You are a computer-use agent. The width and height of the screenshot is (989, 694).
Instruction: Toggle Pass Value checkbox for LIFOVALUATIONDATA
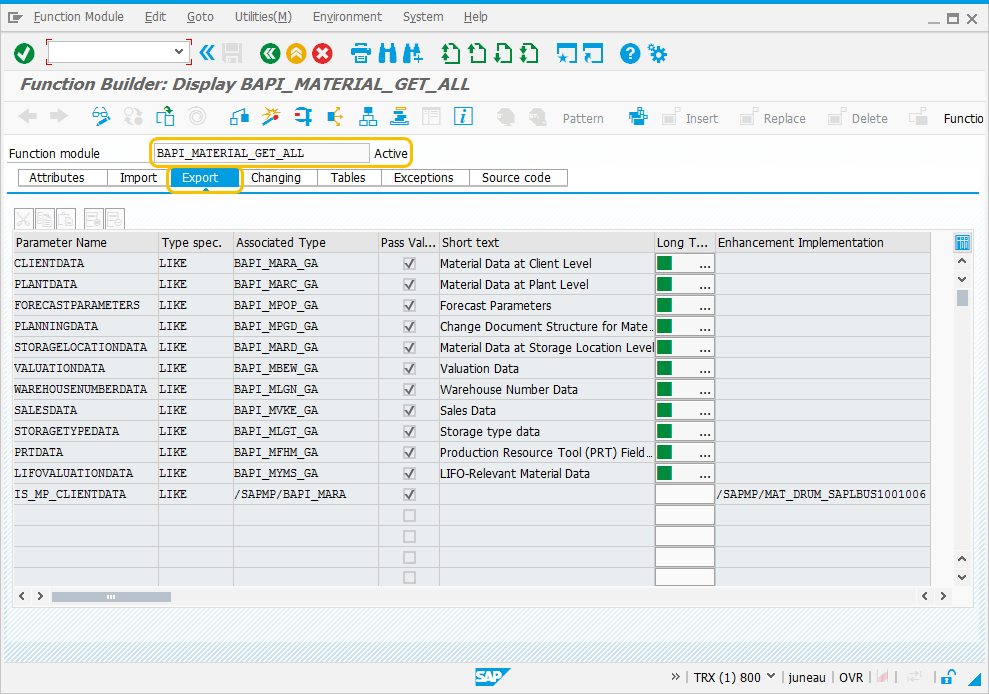click(x=409, y=473)
